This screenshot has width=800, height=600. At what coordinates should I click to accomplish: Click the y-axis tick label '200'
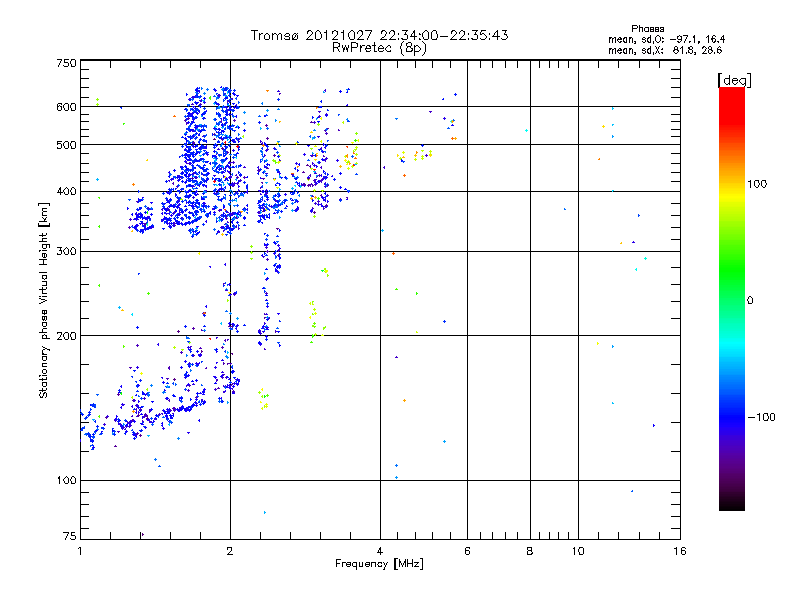pos(66,336)
